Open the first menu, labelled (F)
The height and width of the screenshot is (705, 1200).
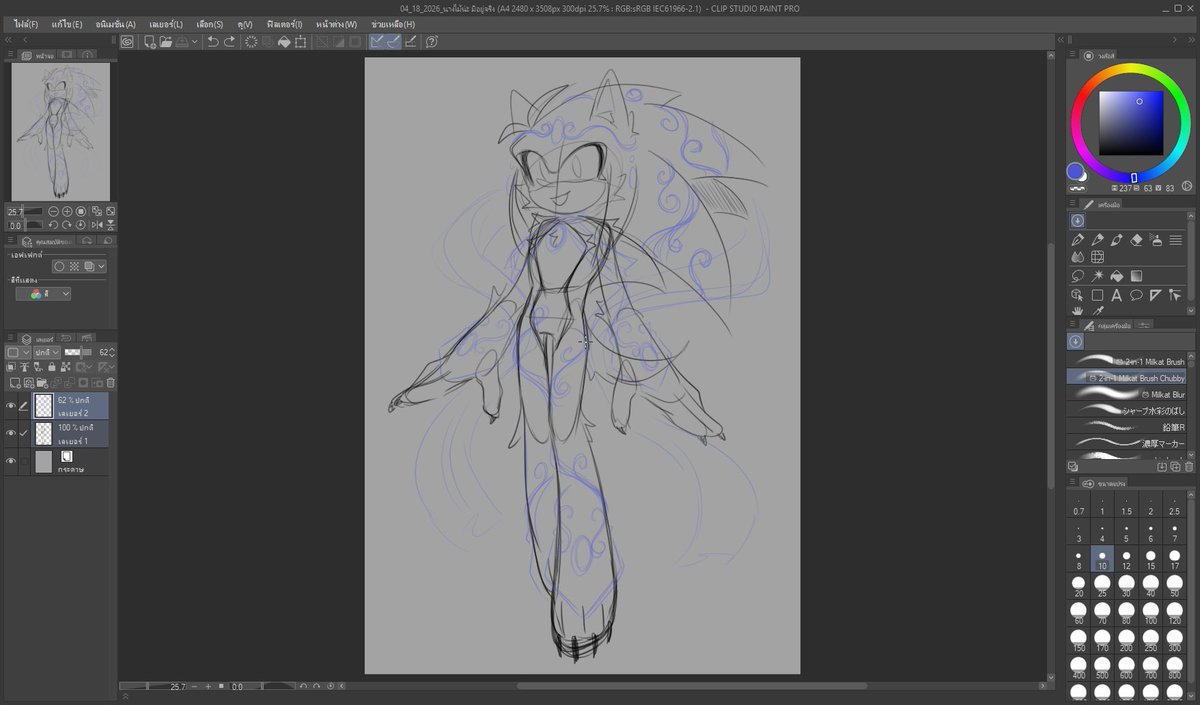(25, 24)
